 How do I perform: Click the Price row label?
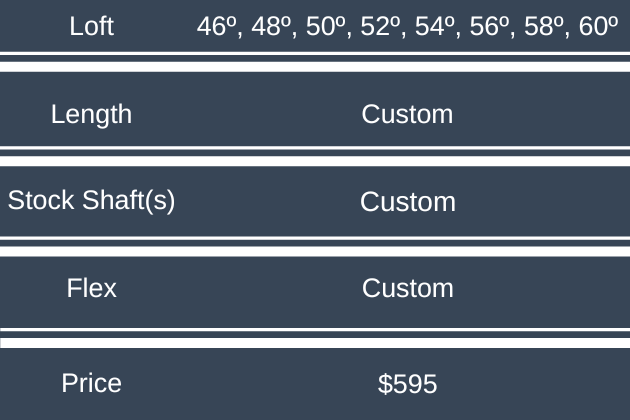(x=91, y=383)
